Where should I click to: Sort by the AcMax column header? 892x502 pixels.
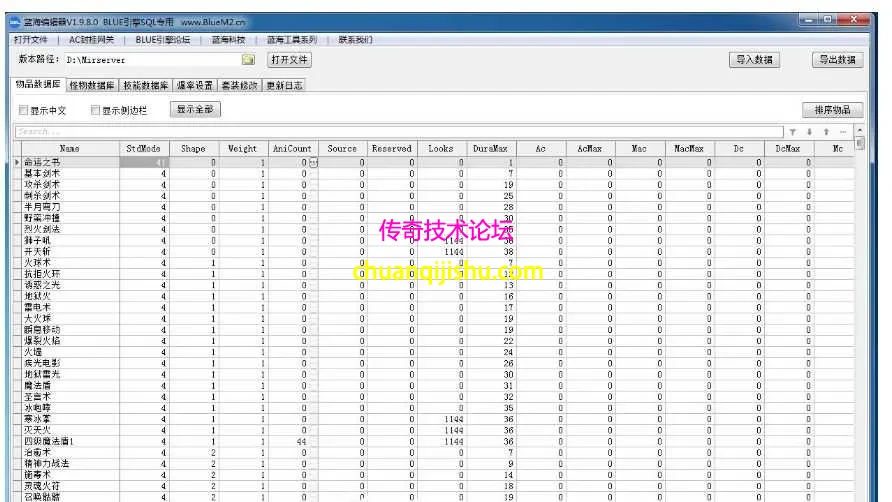coord(590,149)
